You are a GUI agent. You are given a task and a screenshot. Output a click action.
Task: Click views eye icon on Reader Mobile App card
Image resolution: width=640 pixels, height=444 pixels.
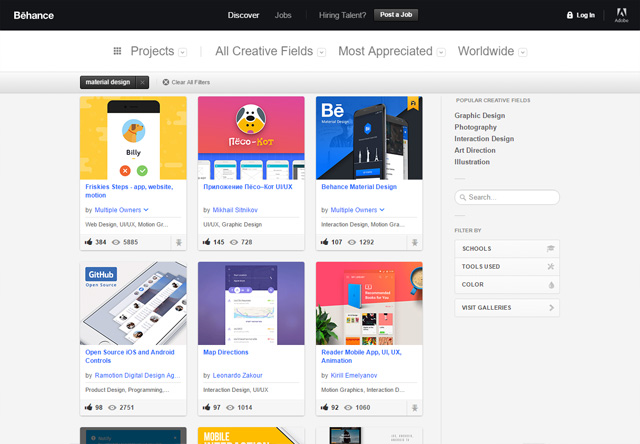click(x=348, y=408)
